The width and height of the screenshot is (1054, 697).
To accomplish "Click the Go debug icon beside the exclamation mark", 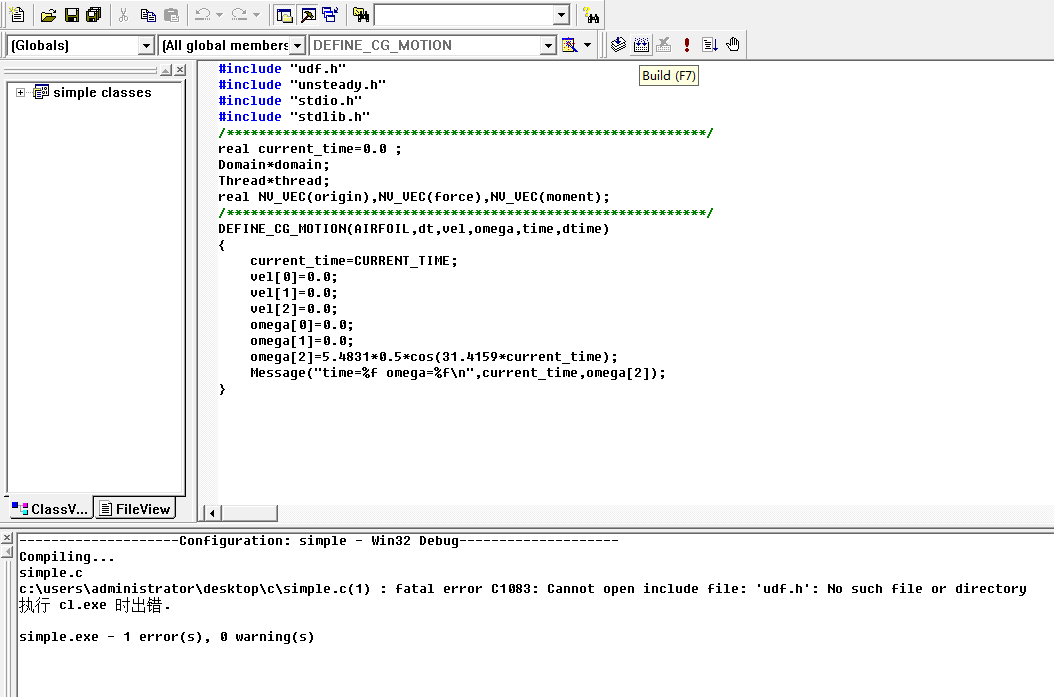I will click(710, 45).
